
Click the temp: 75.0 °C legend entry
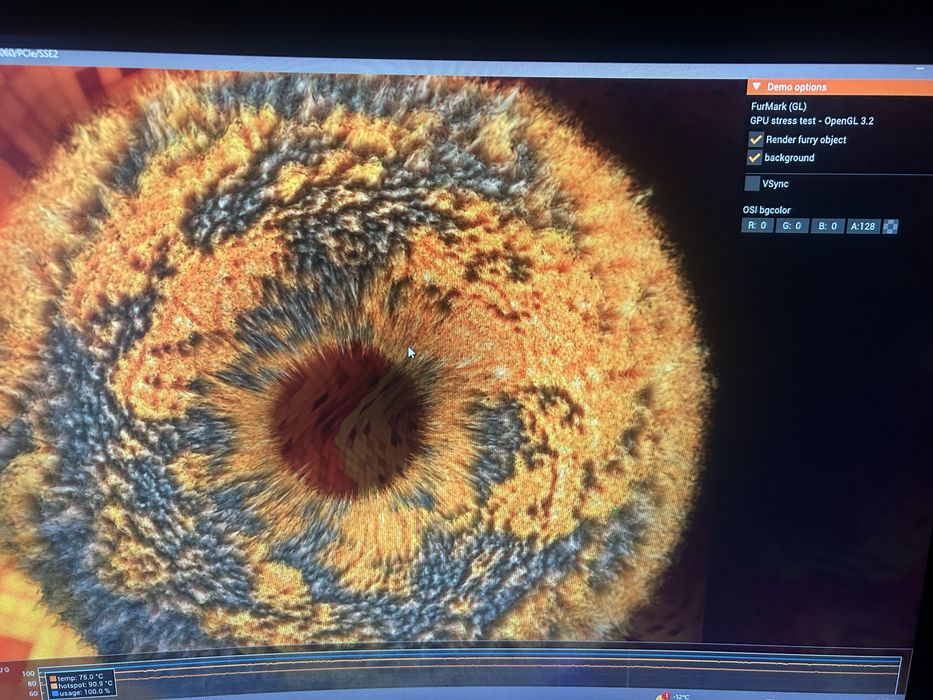[x=76, y=677]
